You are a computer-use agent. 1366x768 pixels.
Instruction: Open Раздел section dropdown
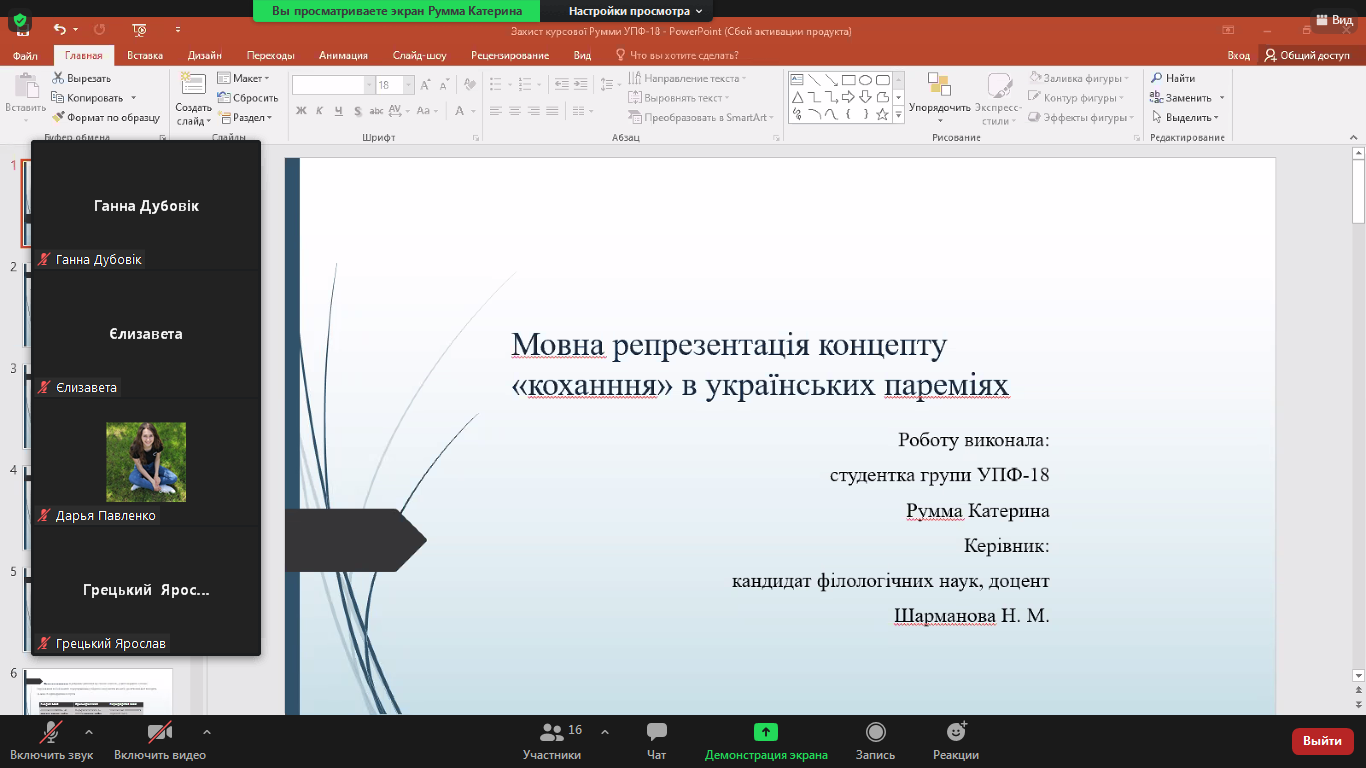coord(245,117)
